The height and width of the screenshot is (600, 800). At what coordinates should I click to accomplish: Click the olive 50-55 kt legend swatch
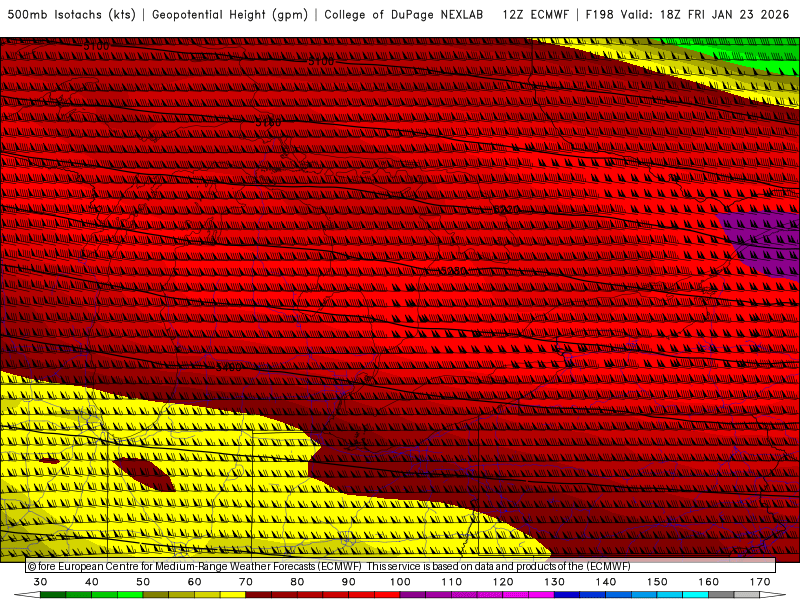tap(156, 595)
